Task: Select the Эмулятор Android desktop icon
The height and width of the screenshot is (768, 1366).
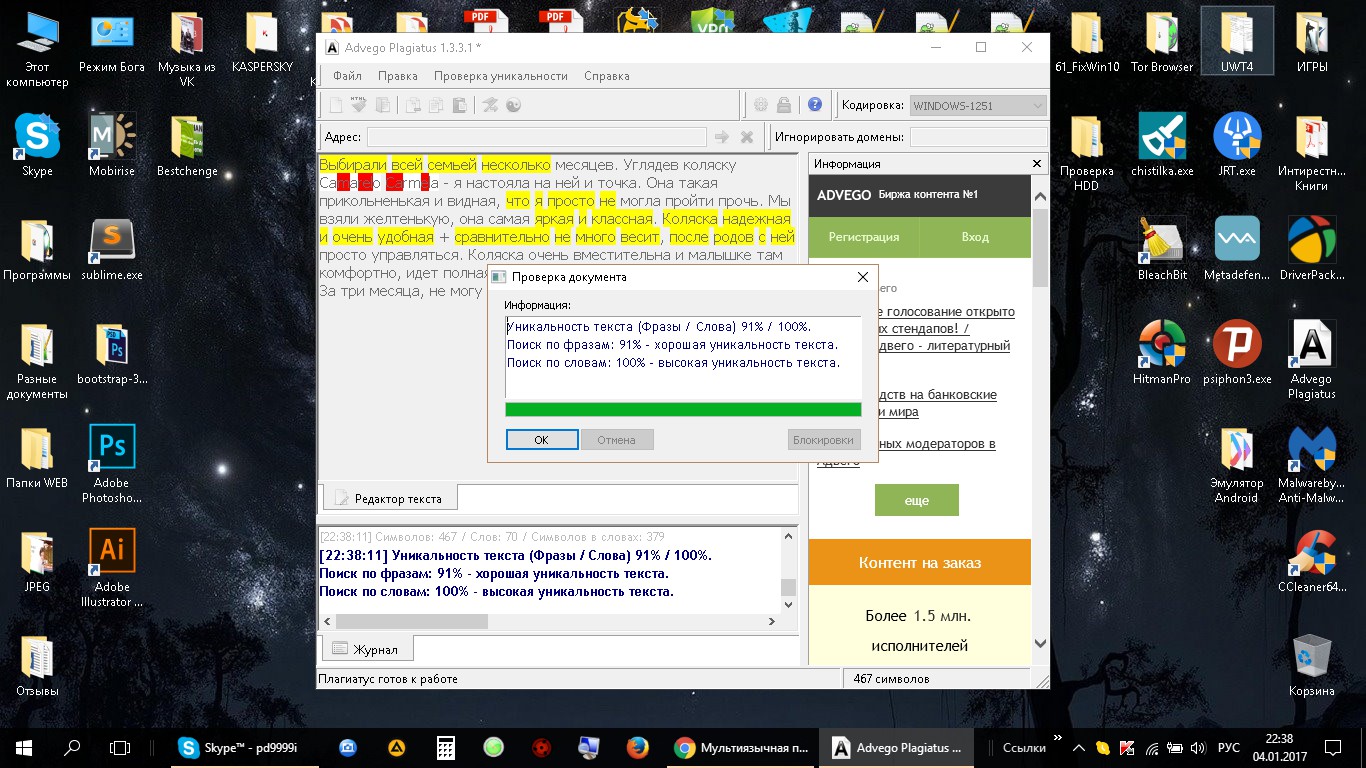Action: click(x=1237, y=464)
